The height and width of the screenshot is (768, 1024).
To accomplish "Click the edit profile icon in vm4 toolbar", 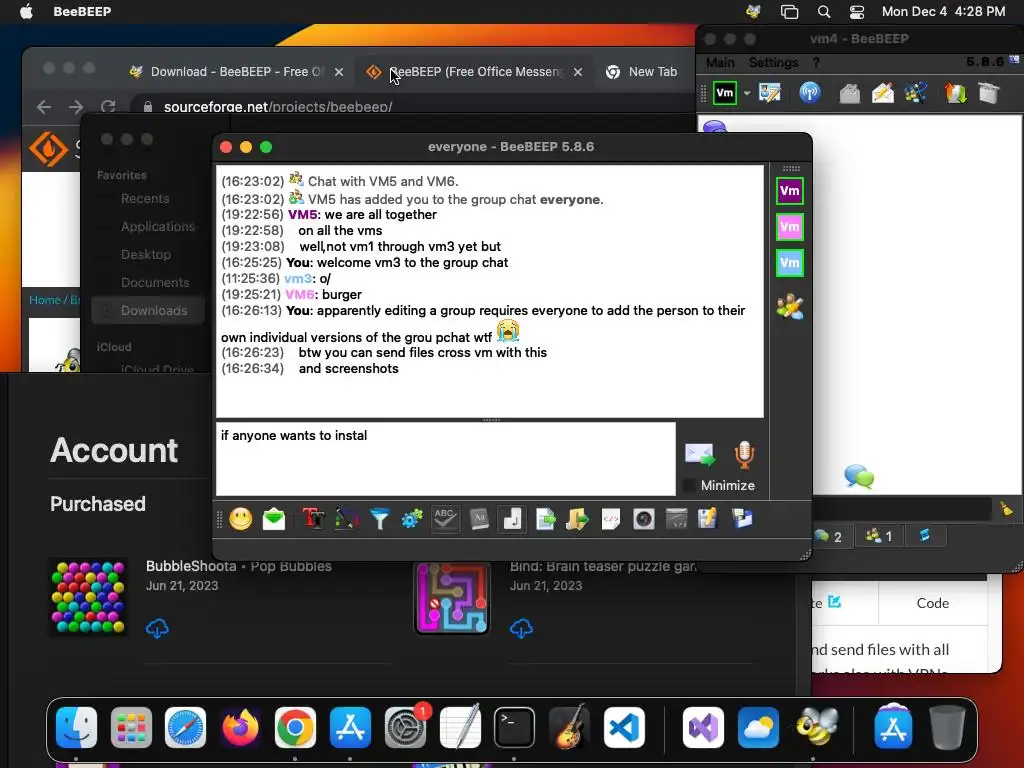I will click(770, 93).
